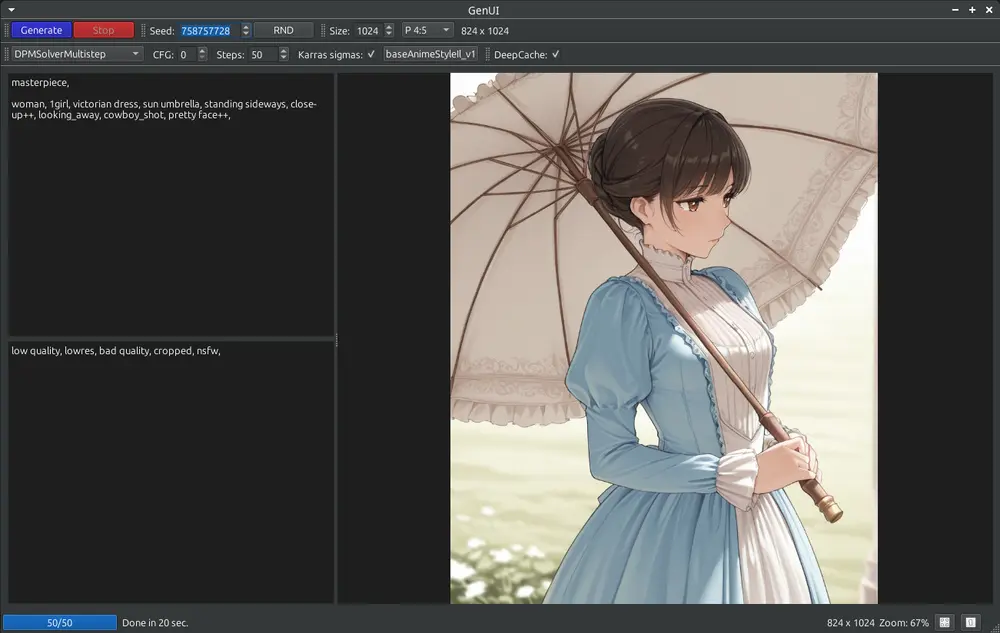This screenshot has width=1000, height=633.
Task: Open the DPMSolverMultistep sampler dropdown
Action: pos(78,54)
